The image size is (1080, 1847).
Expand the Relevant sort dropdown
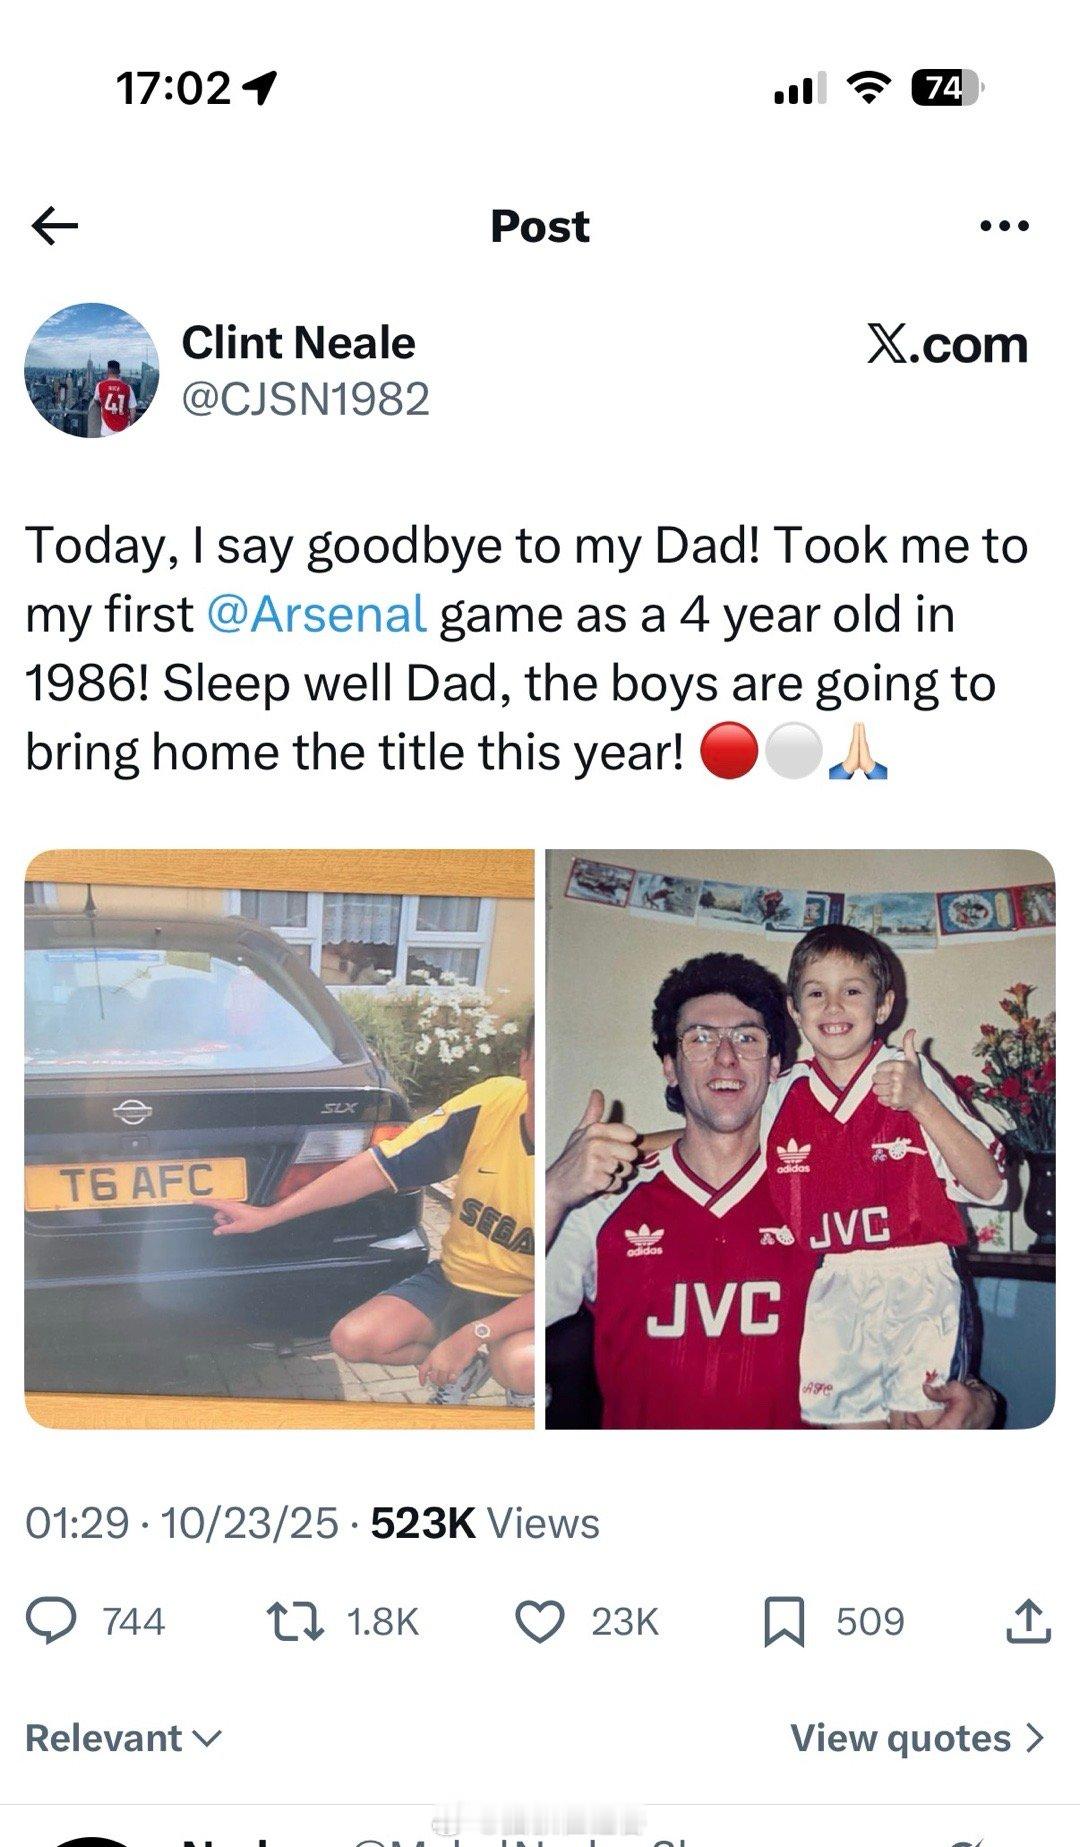[122, 1738]
